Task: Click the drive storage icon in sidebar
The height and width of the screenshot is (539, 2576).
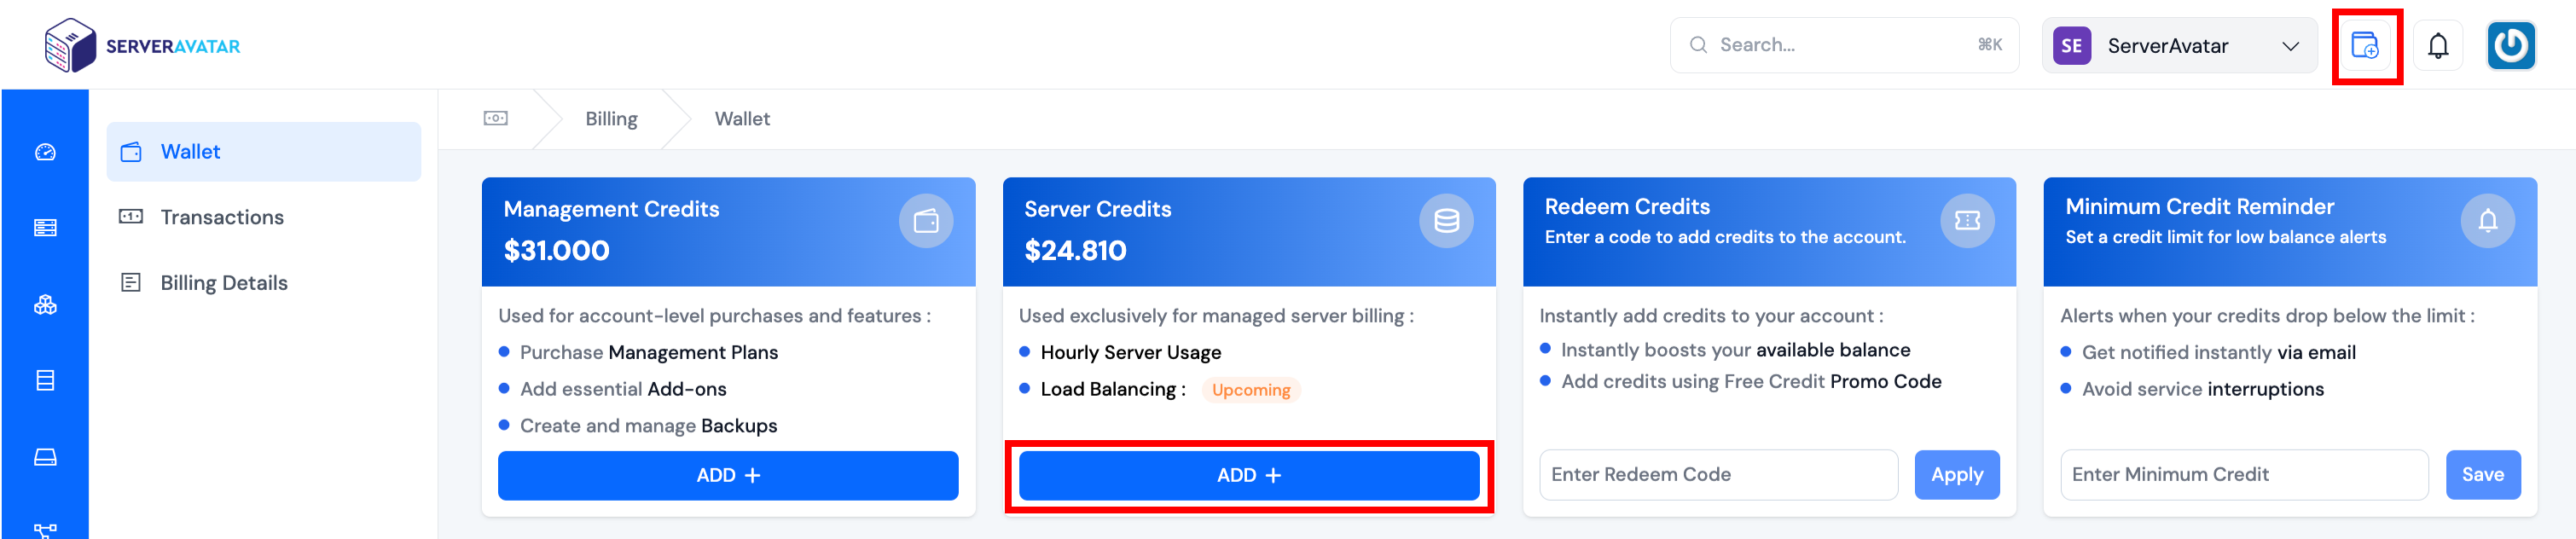Action: (45, 457)
